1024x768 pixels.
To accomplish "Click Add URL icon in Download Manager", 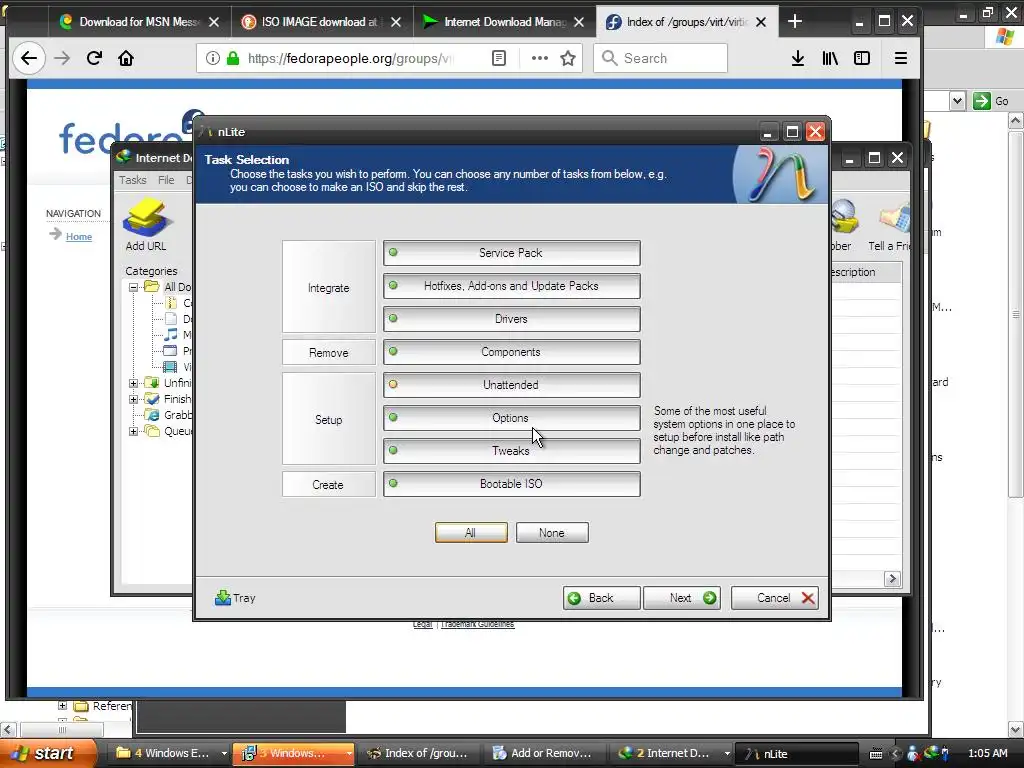I will (146, 225).
